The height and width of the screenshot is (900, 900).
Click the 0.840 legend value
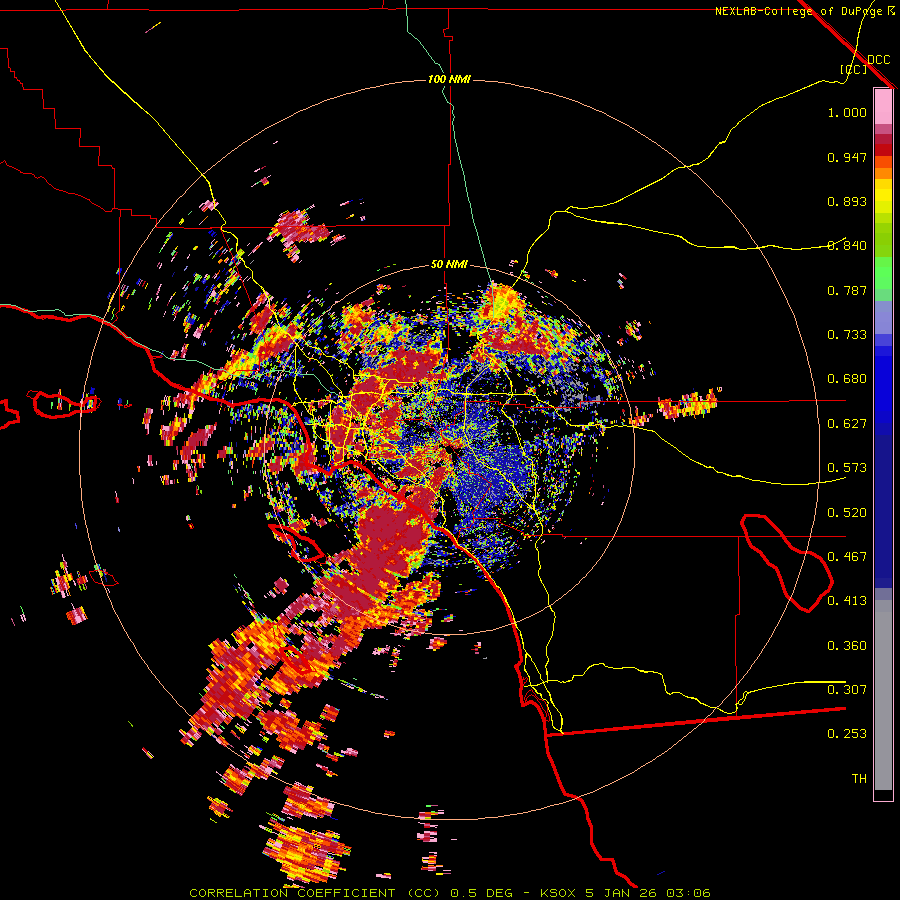pos(847,246)
